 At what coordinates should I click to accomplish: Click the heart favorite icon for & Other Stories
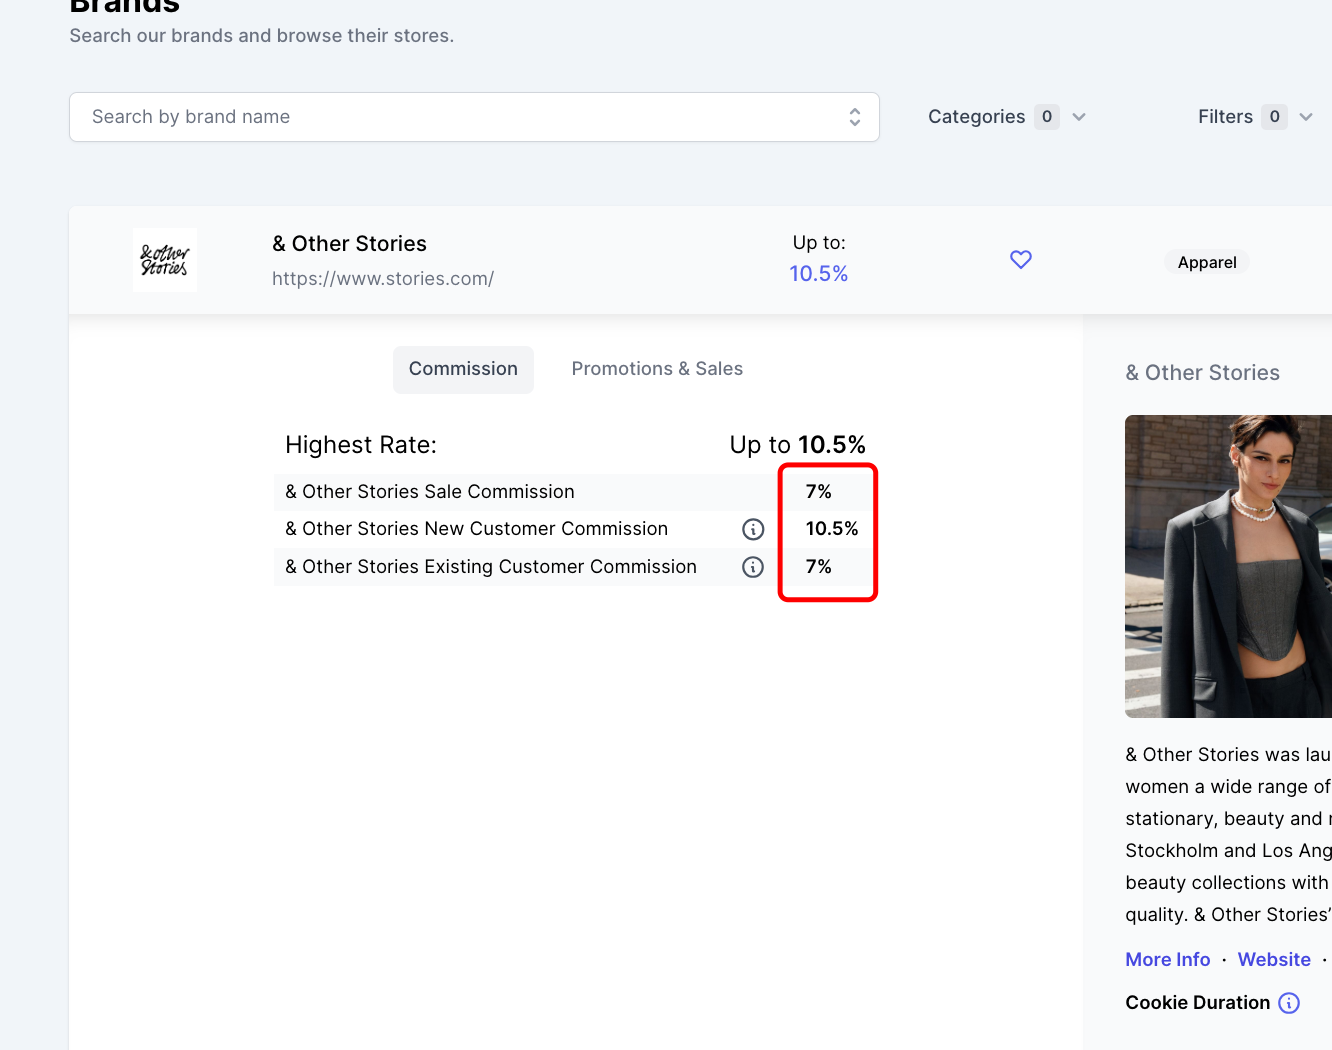pyautogui.click(x=1020, y=260)
